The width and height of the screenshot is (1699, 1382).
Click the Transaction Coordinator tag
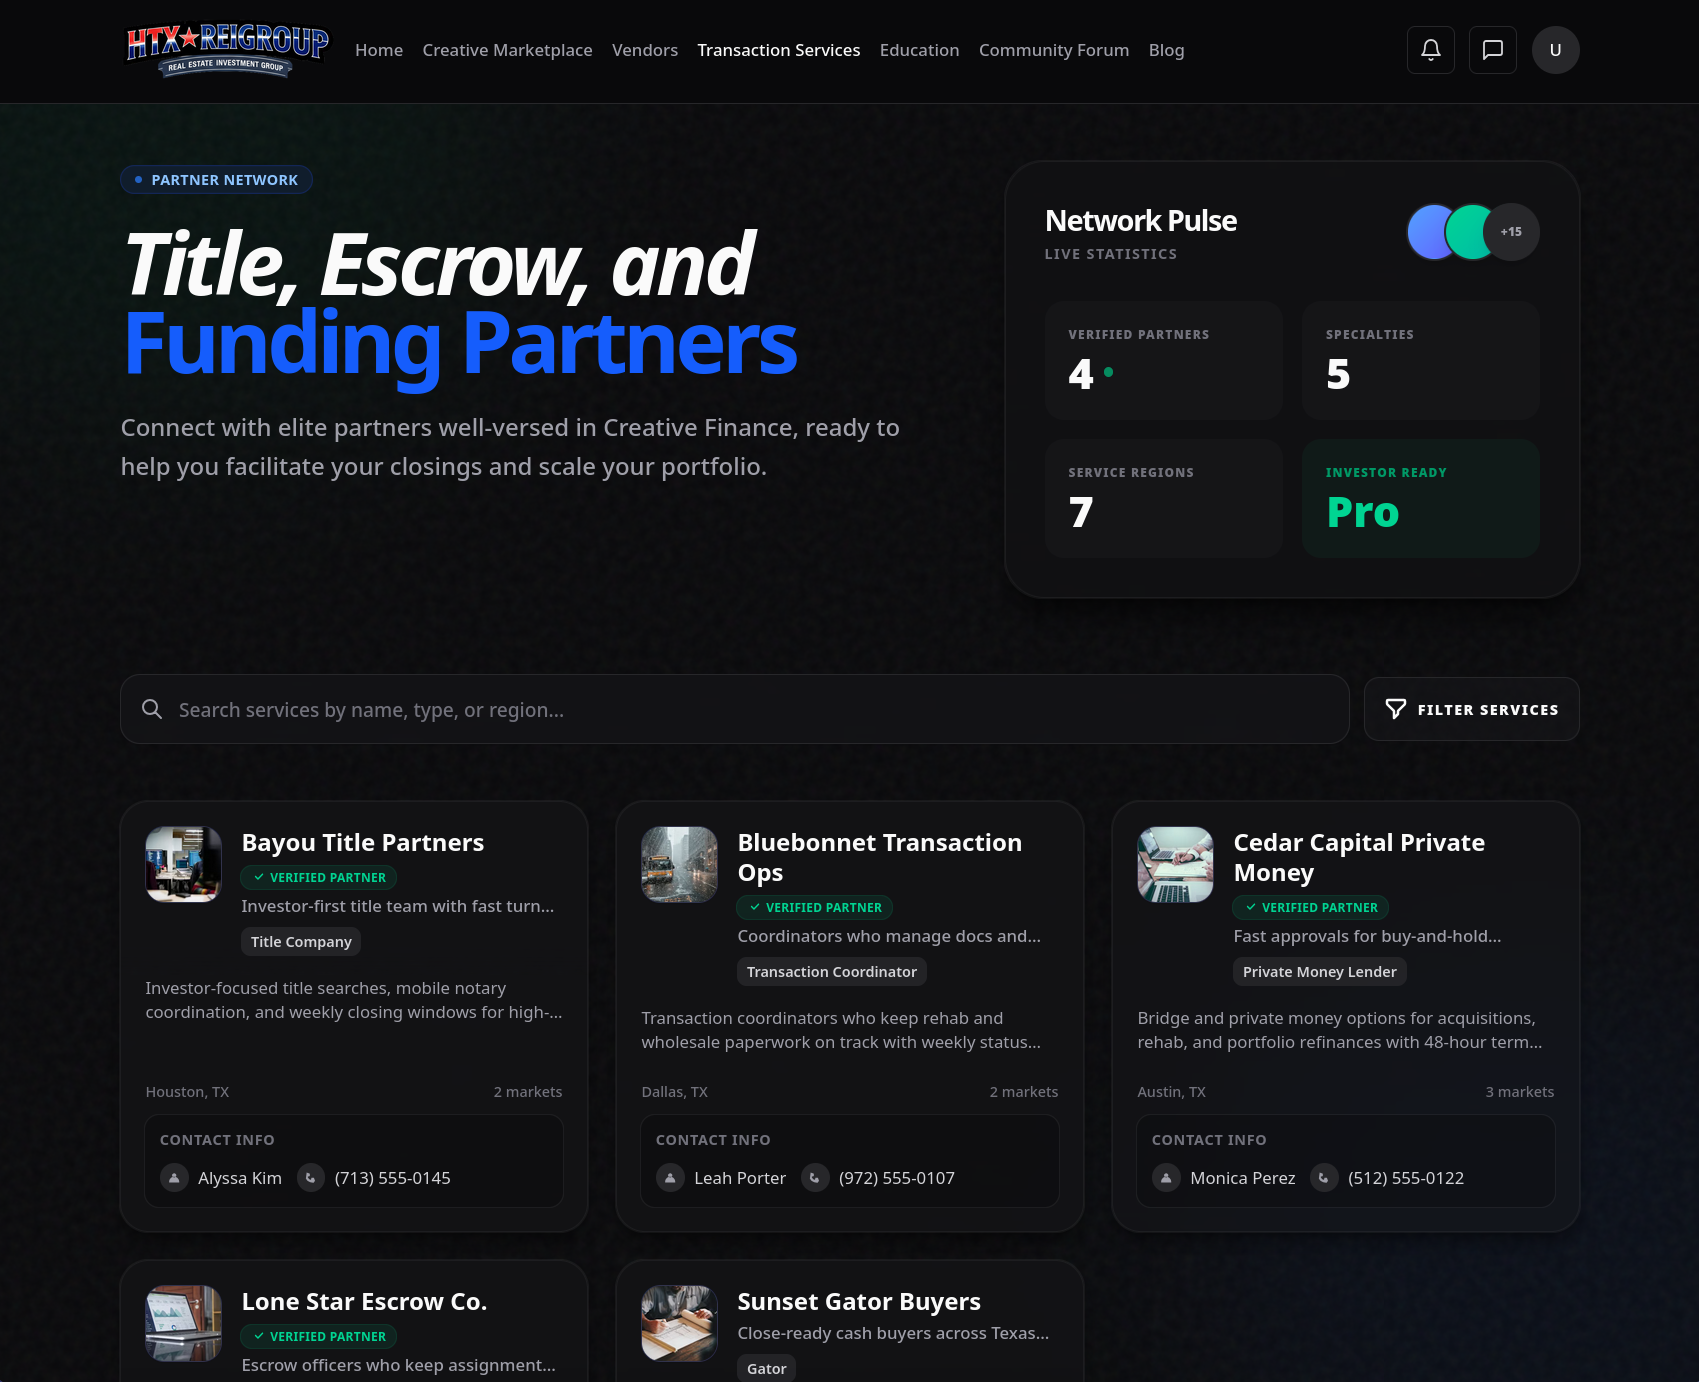coord(831,972)
